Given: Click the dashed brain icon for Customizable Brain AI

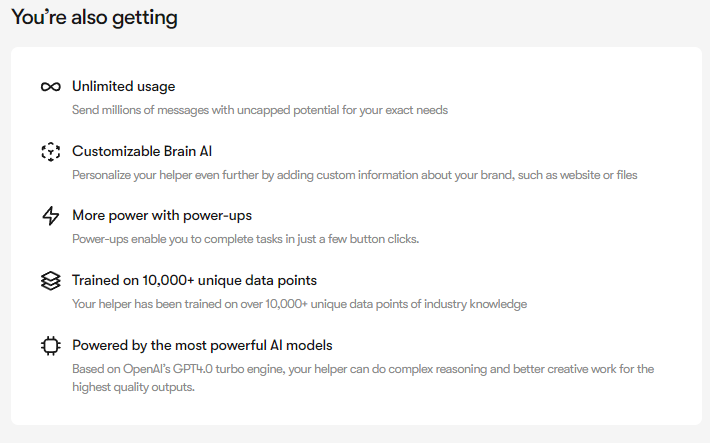Looking at the screenshot, I should pos(50,151).
